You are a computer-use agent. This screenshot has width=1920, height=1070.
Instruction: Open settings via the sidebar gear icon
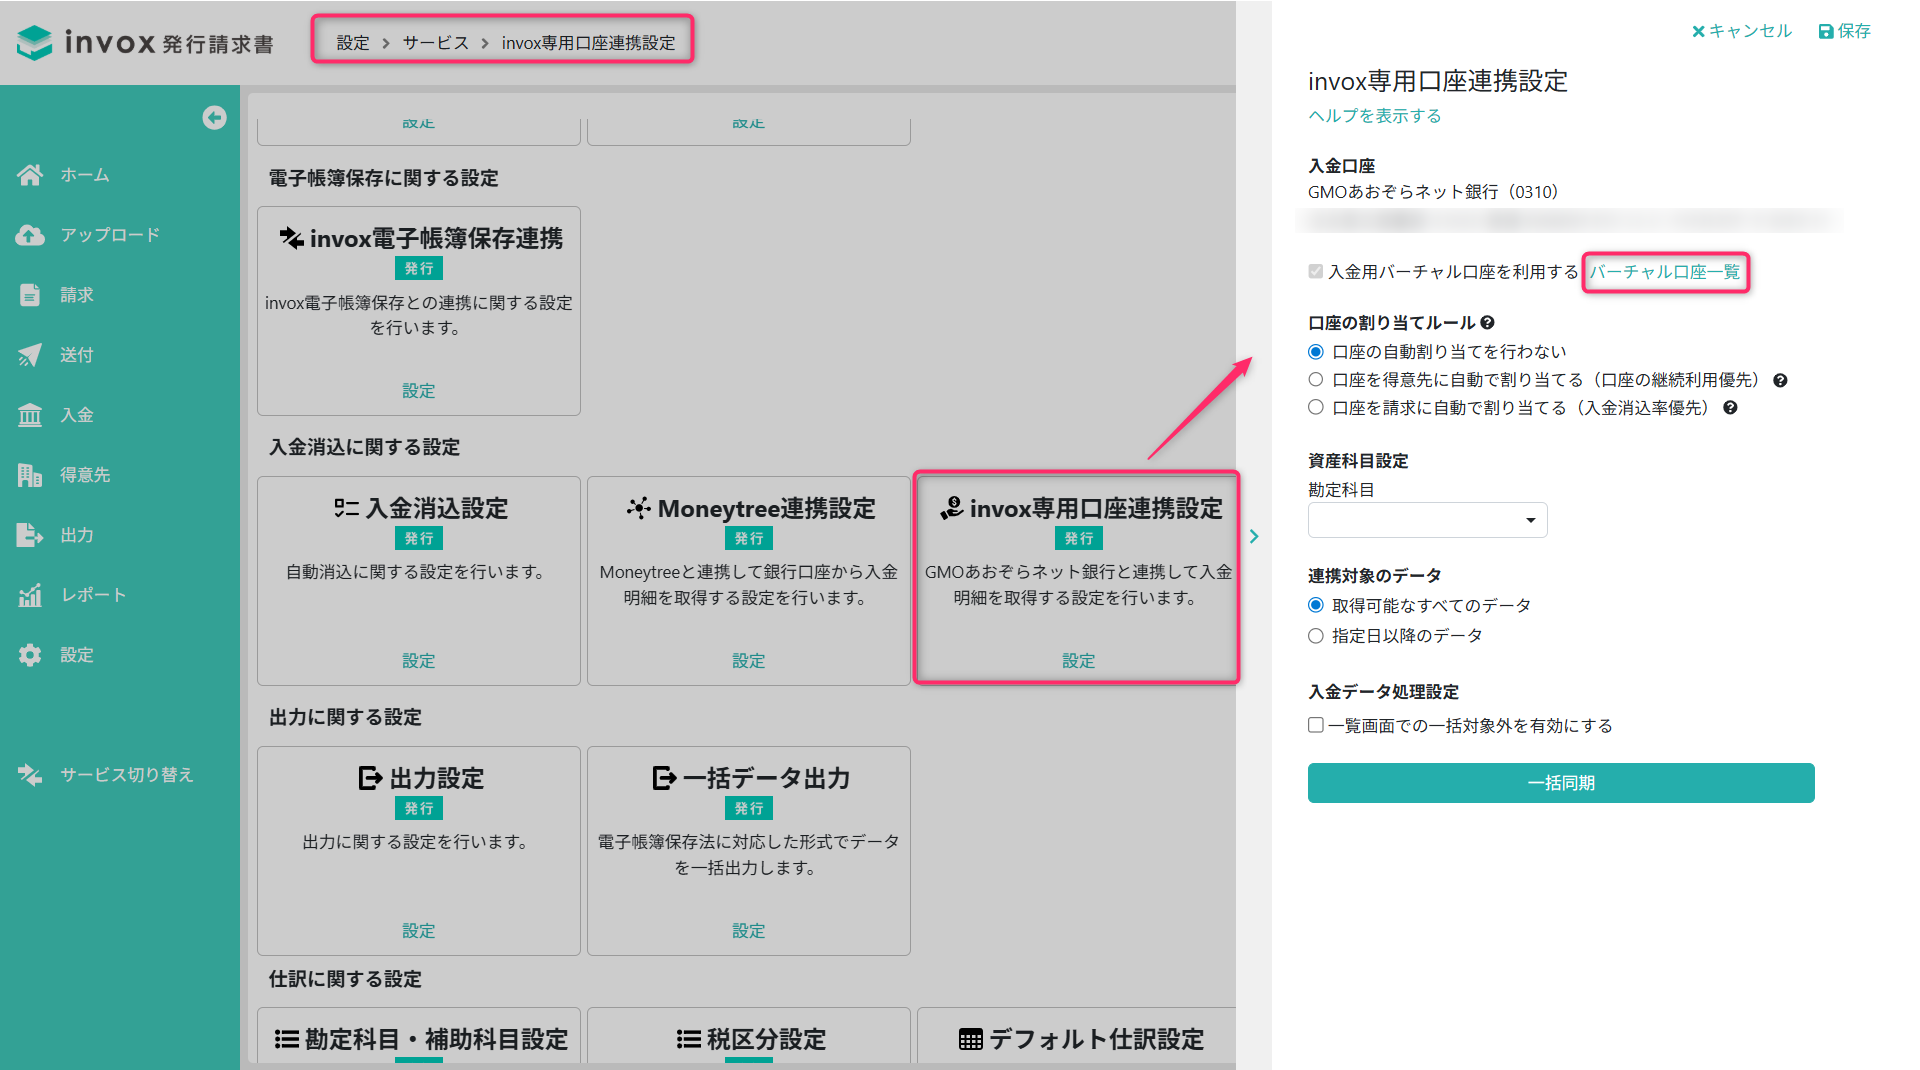[30, 655]
